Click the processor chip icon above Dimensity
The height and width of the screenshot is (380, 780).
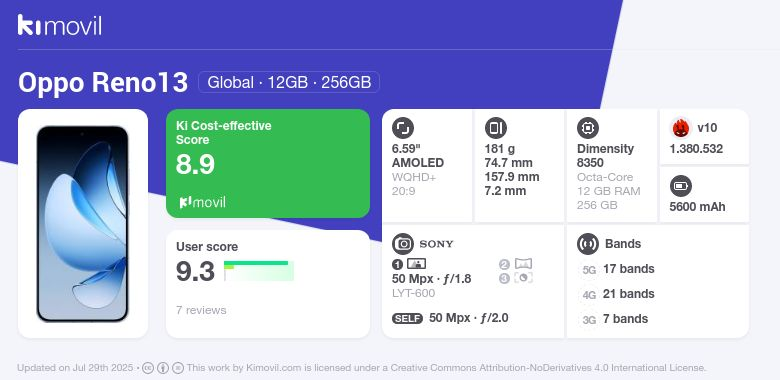click(x=588, y=128)
